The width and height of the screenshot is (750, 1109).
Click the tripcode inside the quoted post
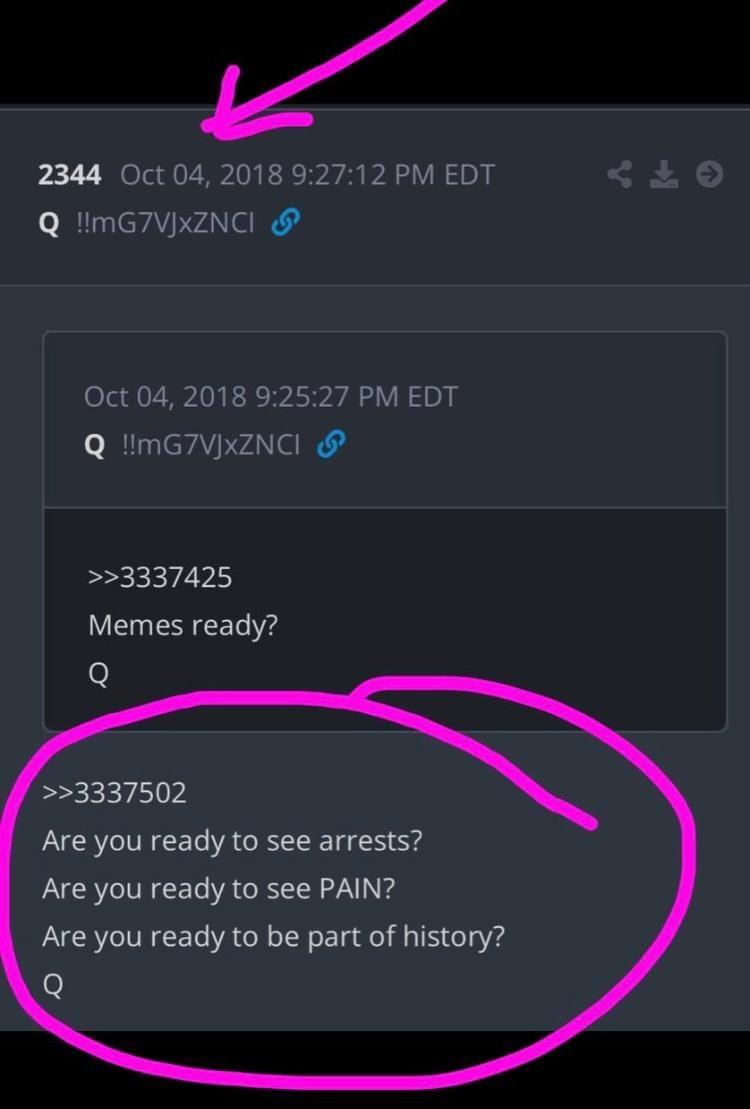211,445
